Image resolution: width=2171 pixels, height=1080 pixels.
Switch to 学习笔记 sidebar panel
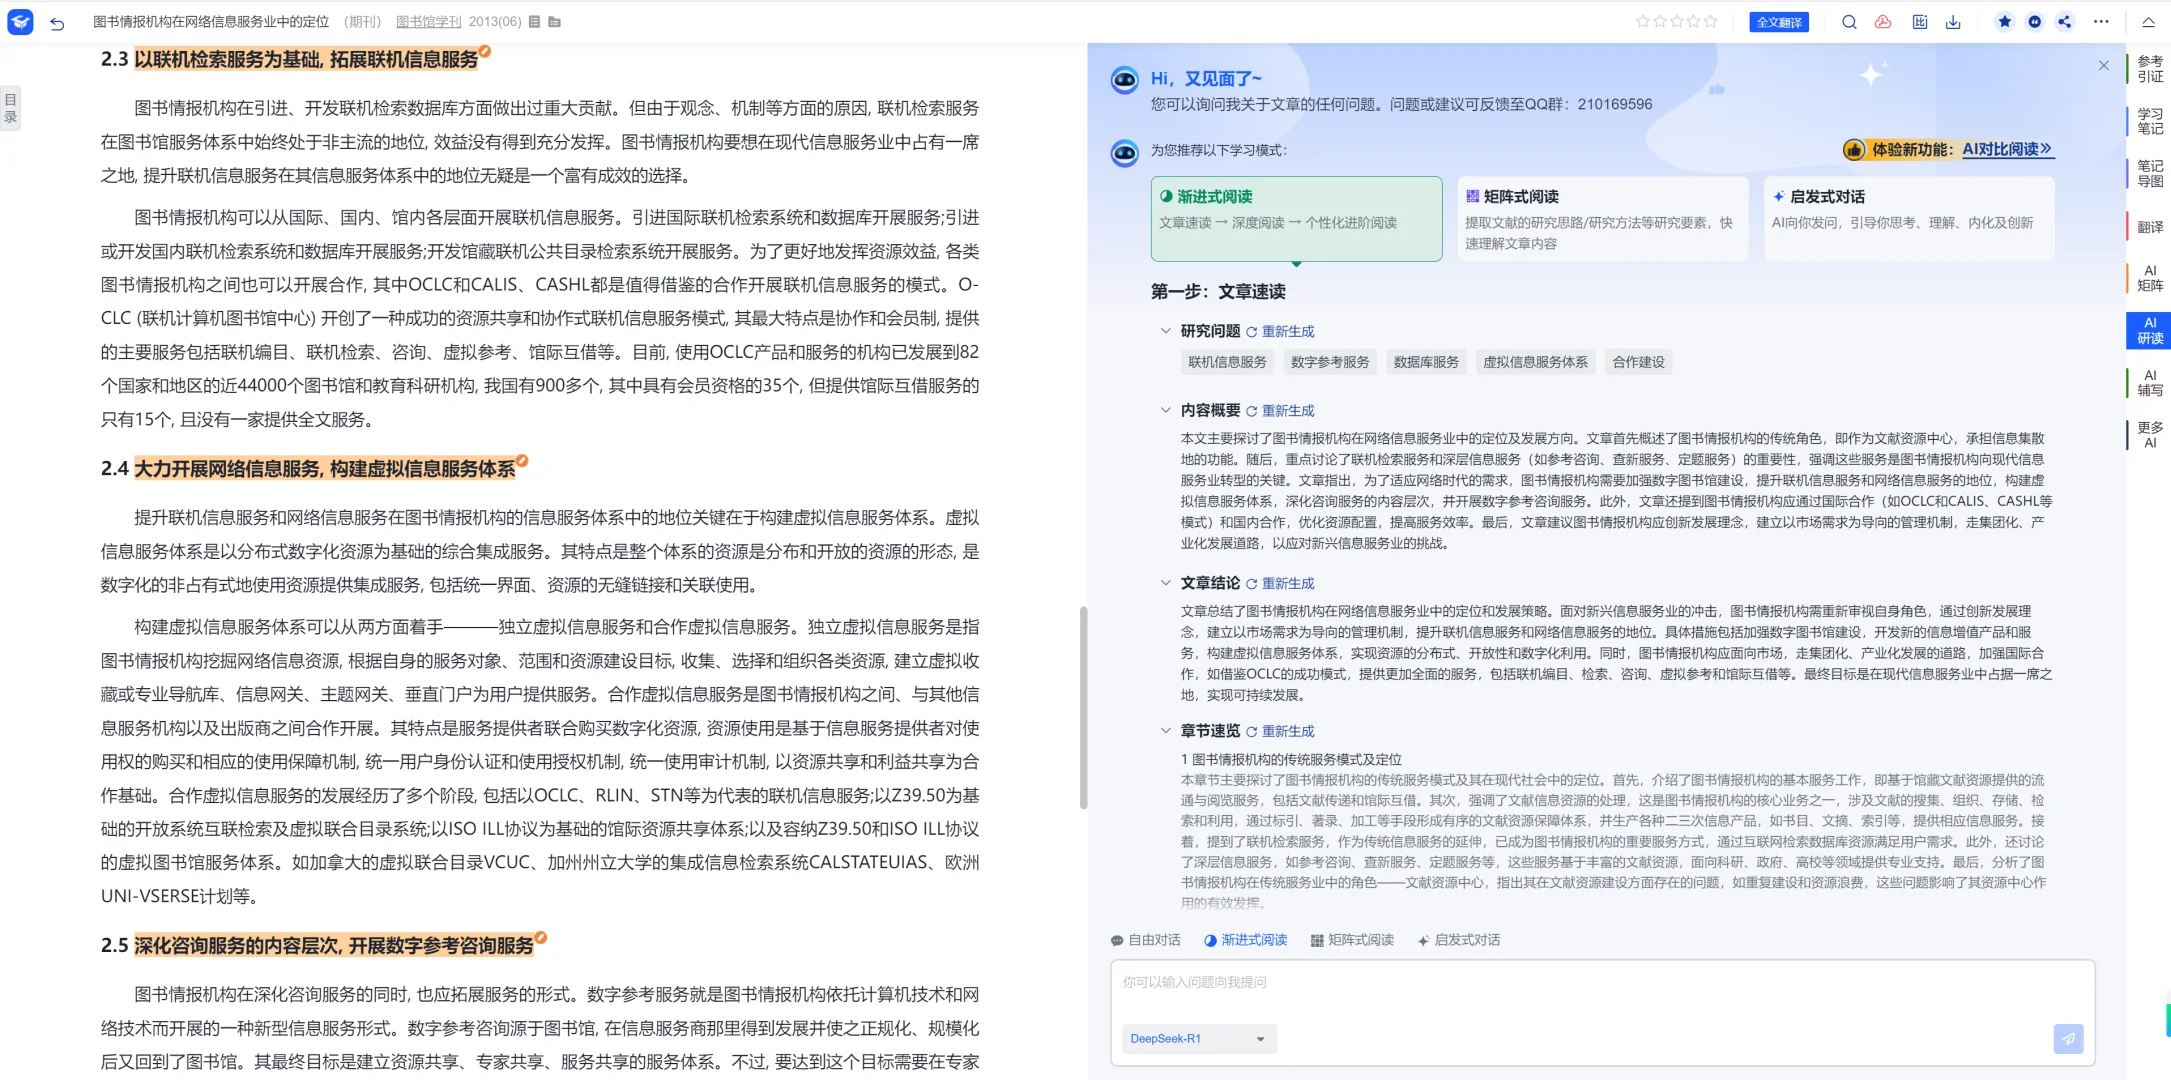pyautogui.click(x=2149, y=120)
